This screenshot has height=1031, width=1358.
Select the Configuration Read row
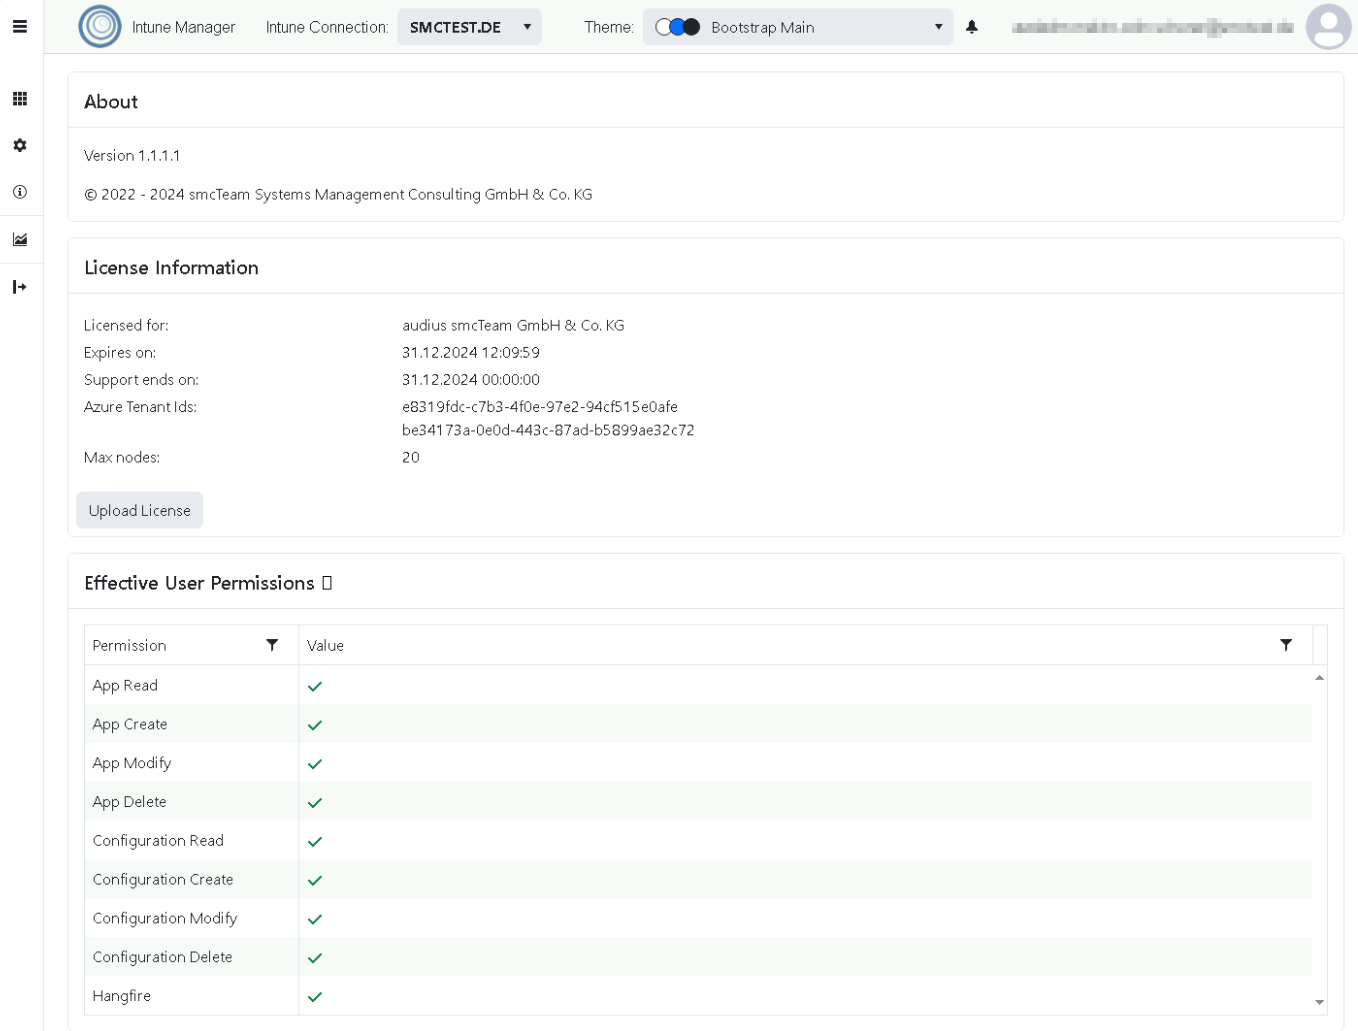pyautogui.click(x=698, y=841)
